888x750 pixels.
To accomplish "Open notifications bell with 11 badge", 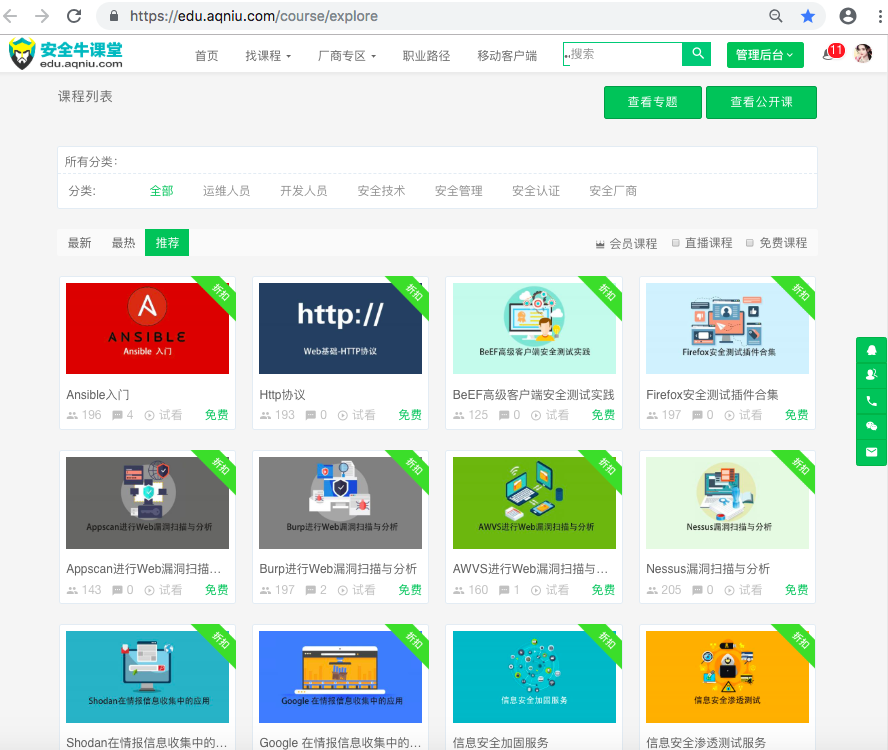I will (832, 53).
